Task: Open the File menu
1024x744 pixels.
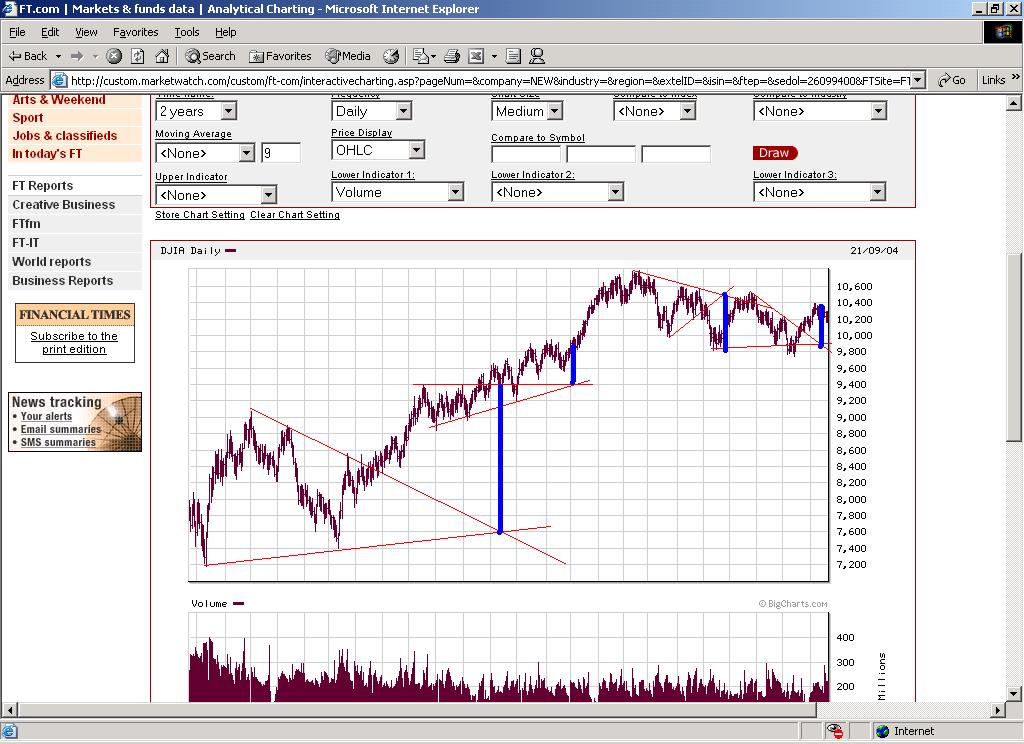Action: tap(17, 32)
